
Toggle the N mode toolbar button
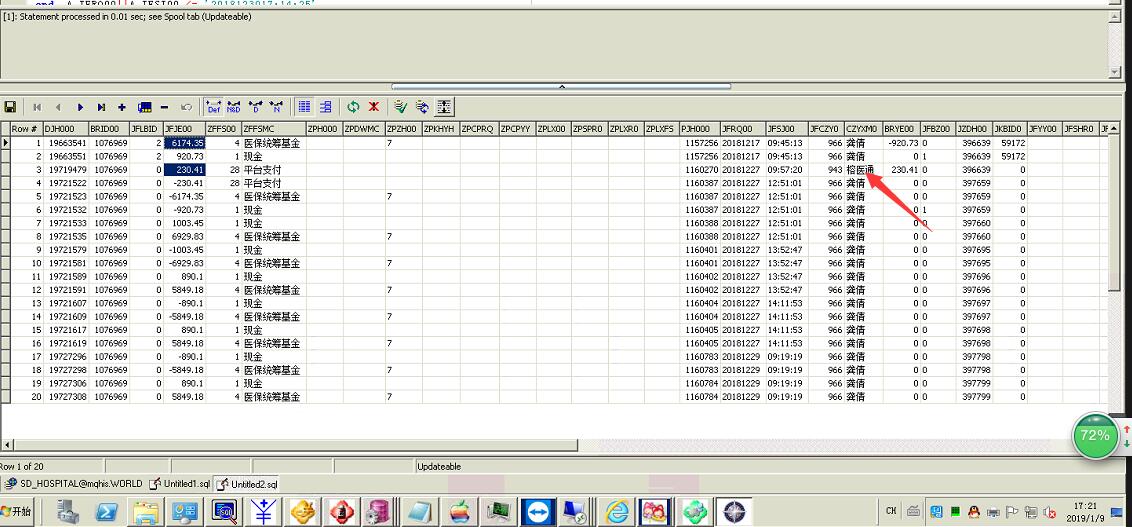[x=277, y=107]
